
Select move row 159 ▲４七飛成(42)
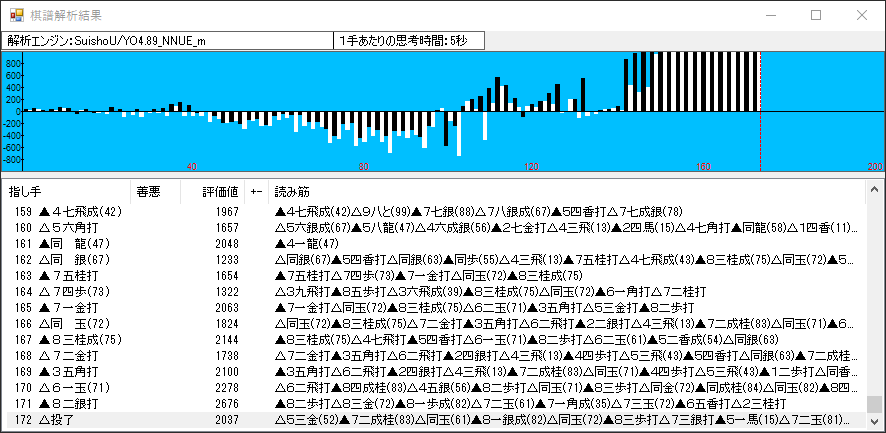434,211
